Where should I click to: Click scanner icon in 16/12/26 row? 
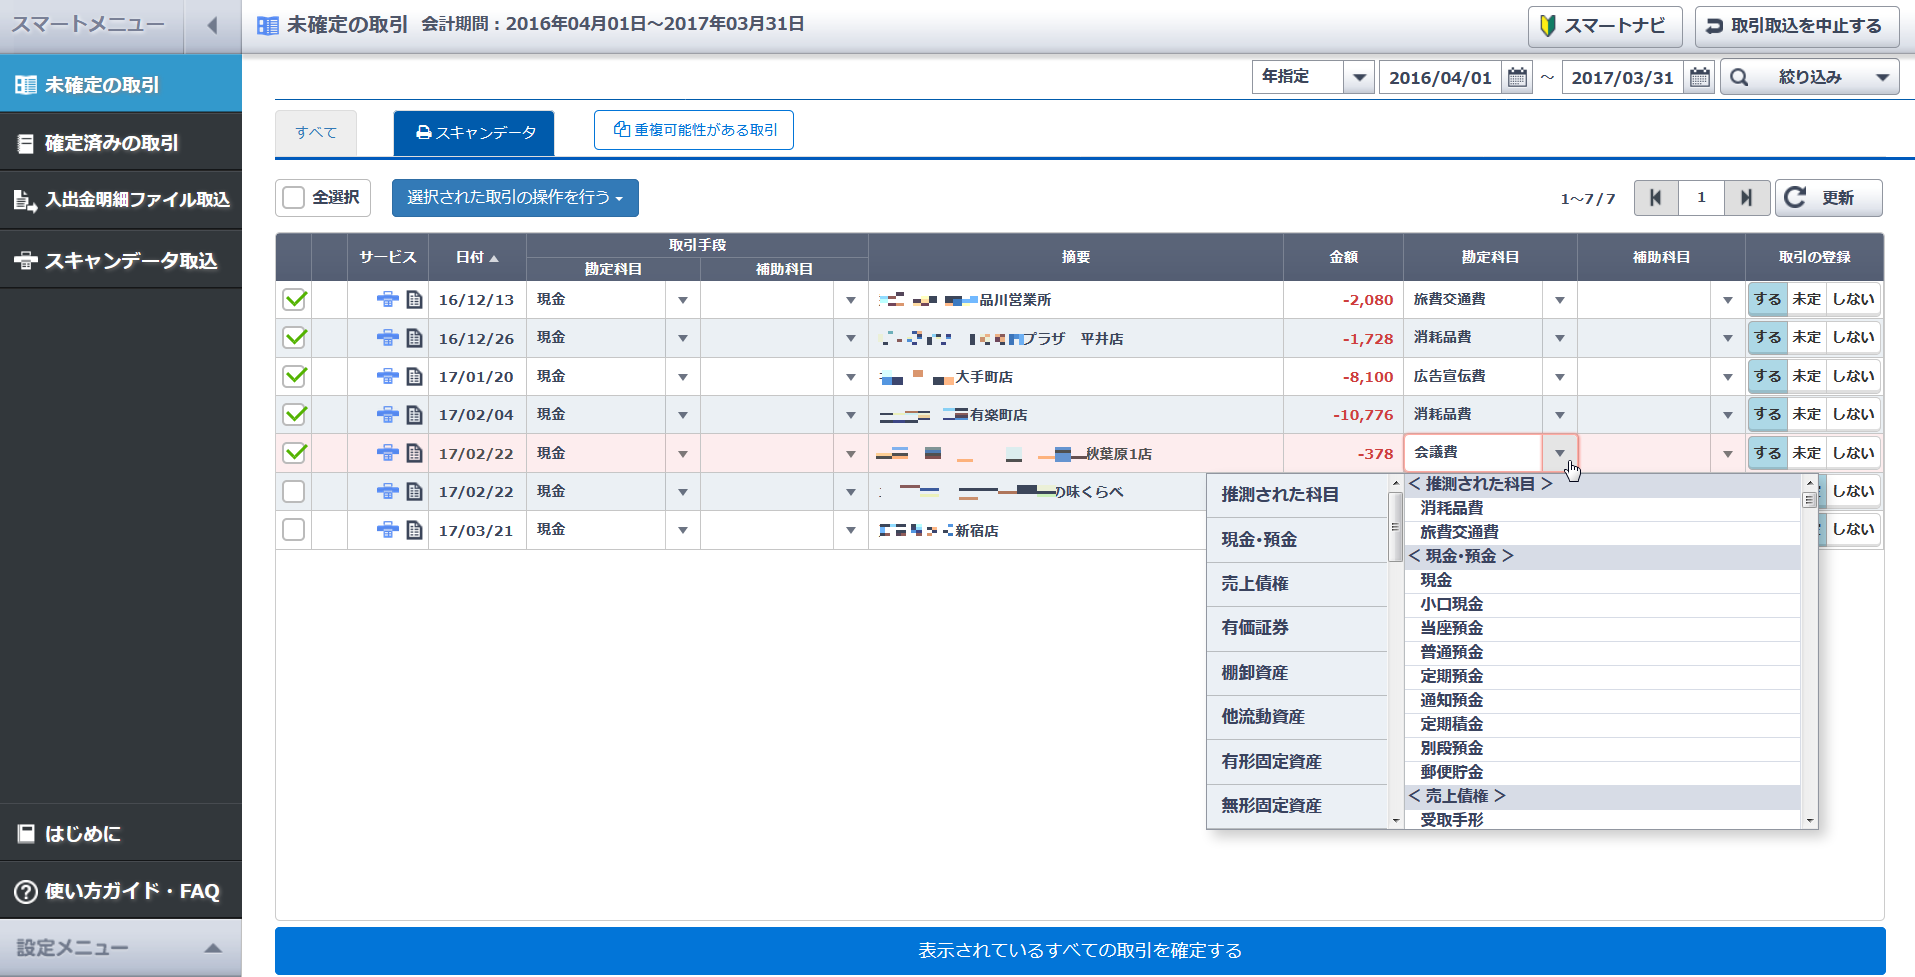[x=387, y=338]
